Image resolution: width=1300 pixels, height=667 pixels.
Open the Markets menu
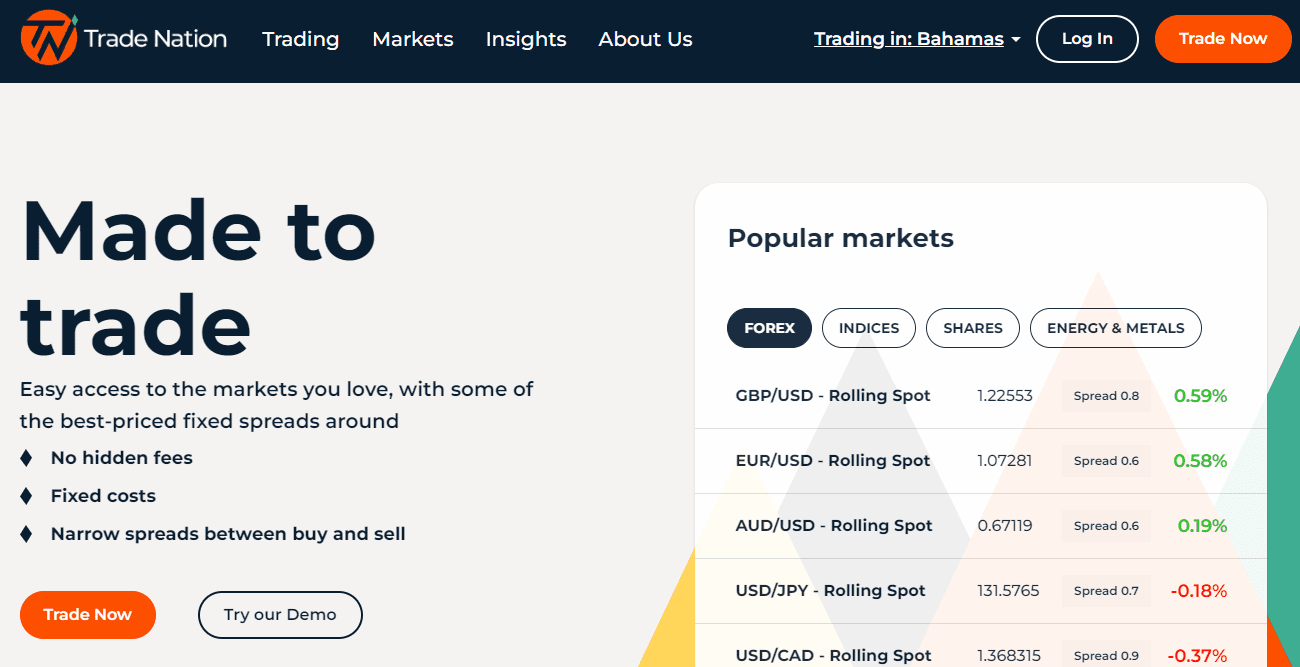413,39
